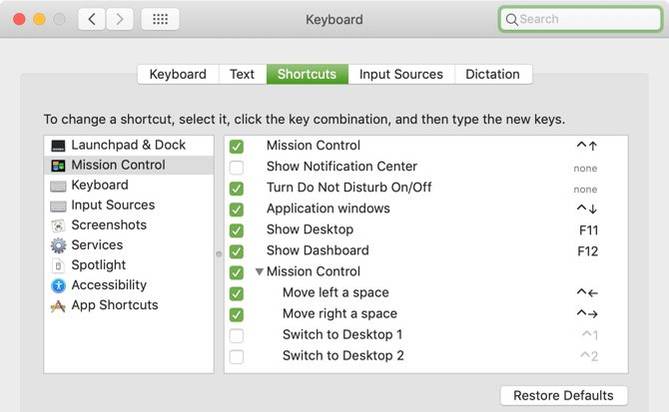Open Services gear icon category

point(58,245)
